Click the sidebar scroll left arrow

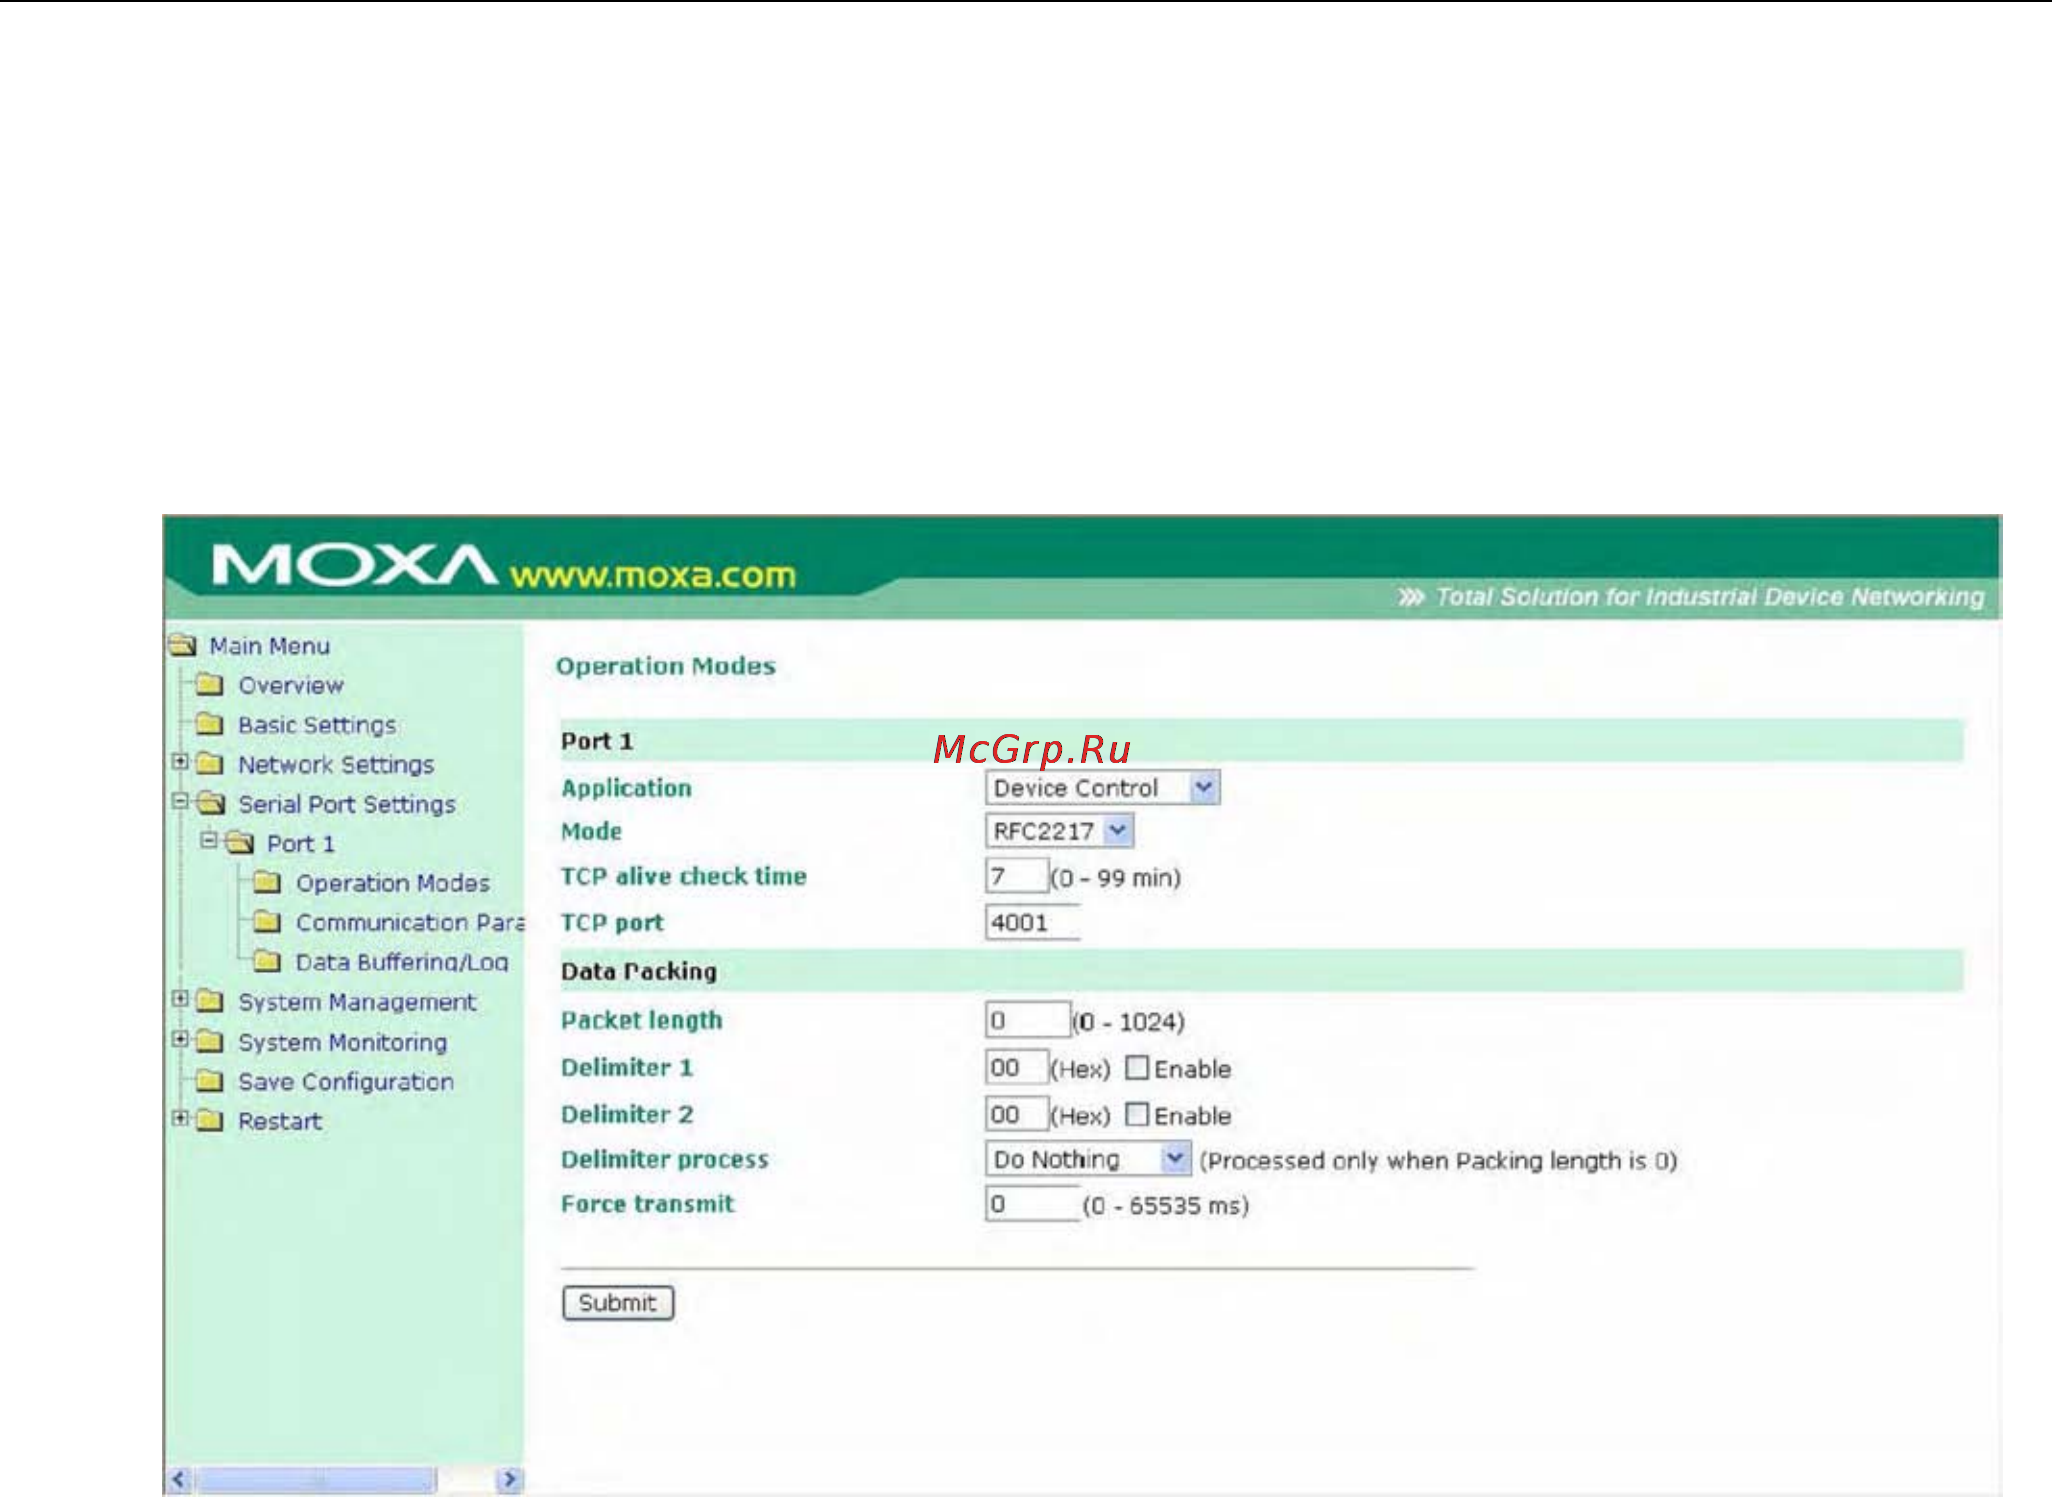tap(179, 1479)
